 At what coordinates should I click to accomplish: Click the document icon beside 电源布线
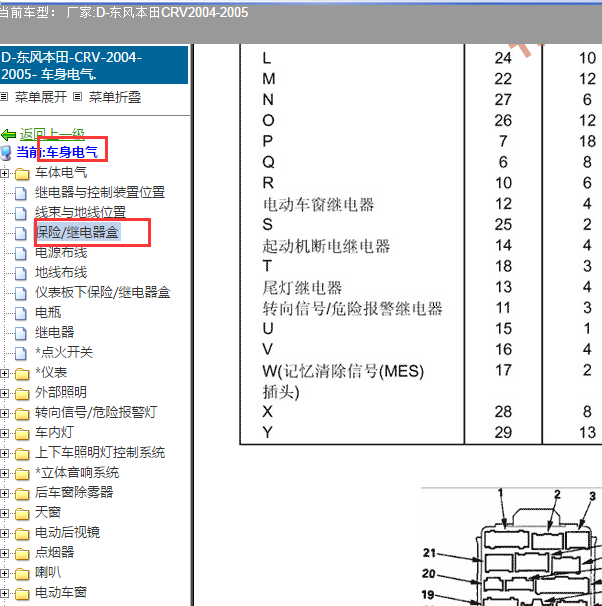pos(21,254)
